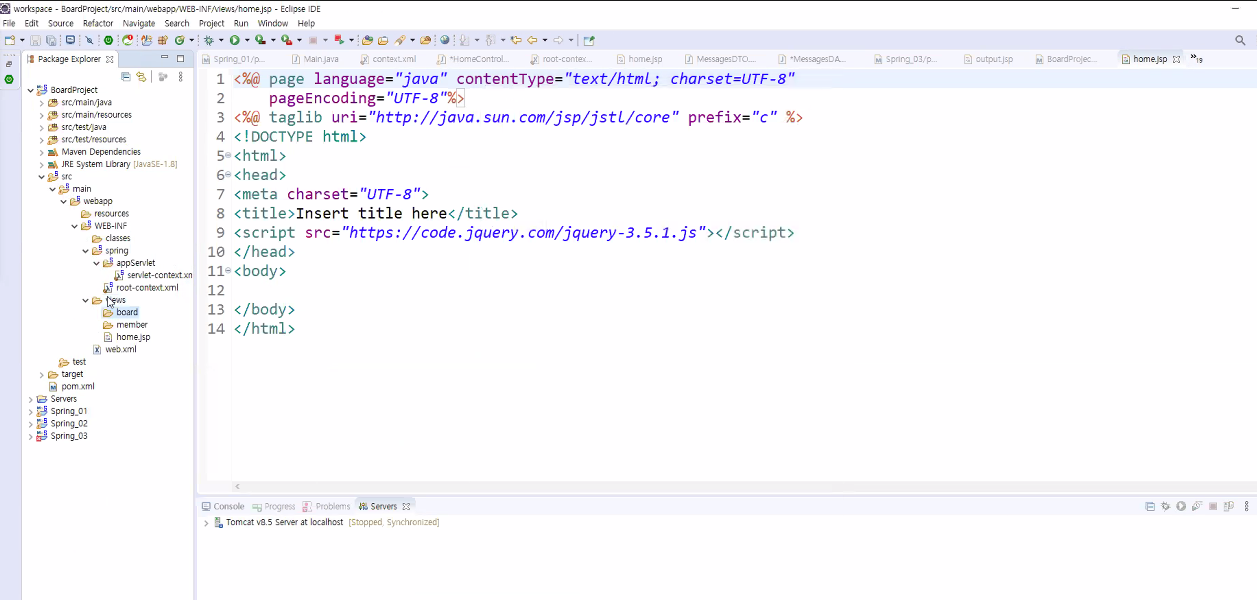Click the Servers view stop server icon

[x=1213, y=507]
